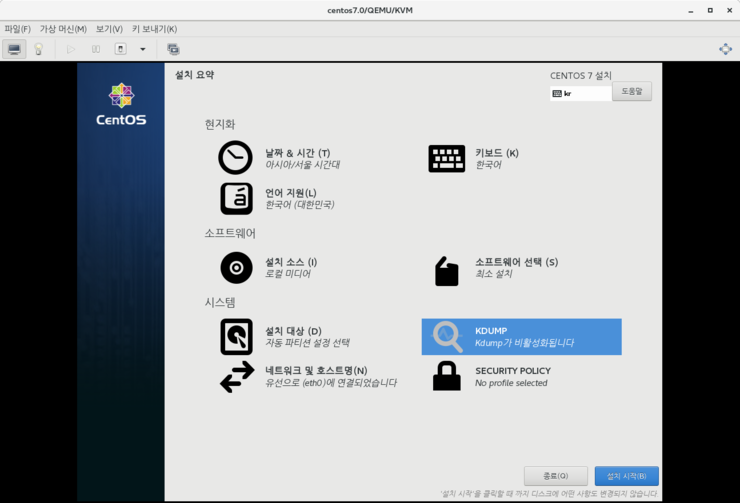Click the 자동 파티션 설정 선택 status text
The height and width of the screenshot is (503, 740).
click(307, 343)
